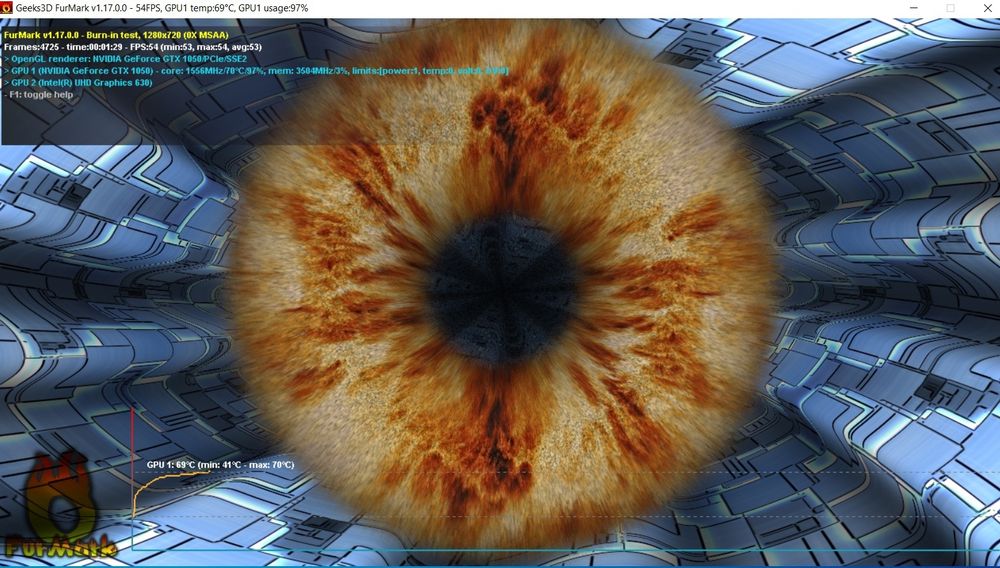Image resolution: width=1000 pixels, height=568 pixels.
Task: Click the 'GPU 1 (NVIDIA GeForce GTX 1050)' core line
Action: pos(256,71)
